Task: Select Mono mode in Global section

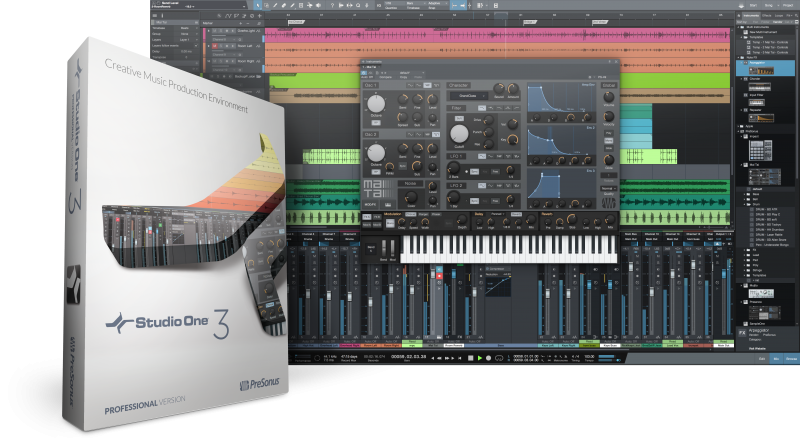Action: [609, 140]
